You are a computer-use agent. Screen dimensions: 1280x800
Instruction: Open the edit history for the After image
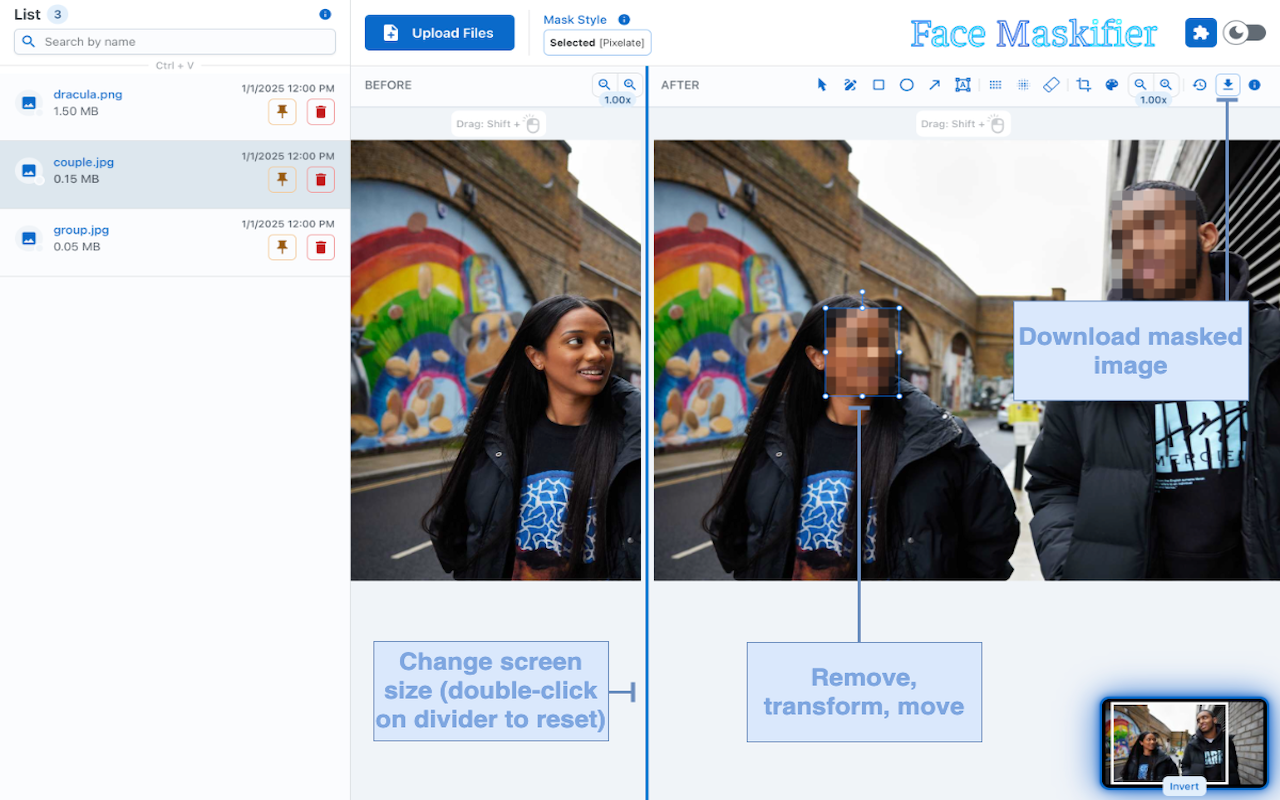point(1199,85)
